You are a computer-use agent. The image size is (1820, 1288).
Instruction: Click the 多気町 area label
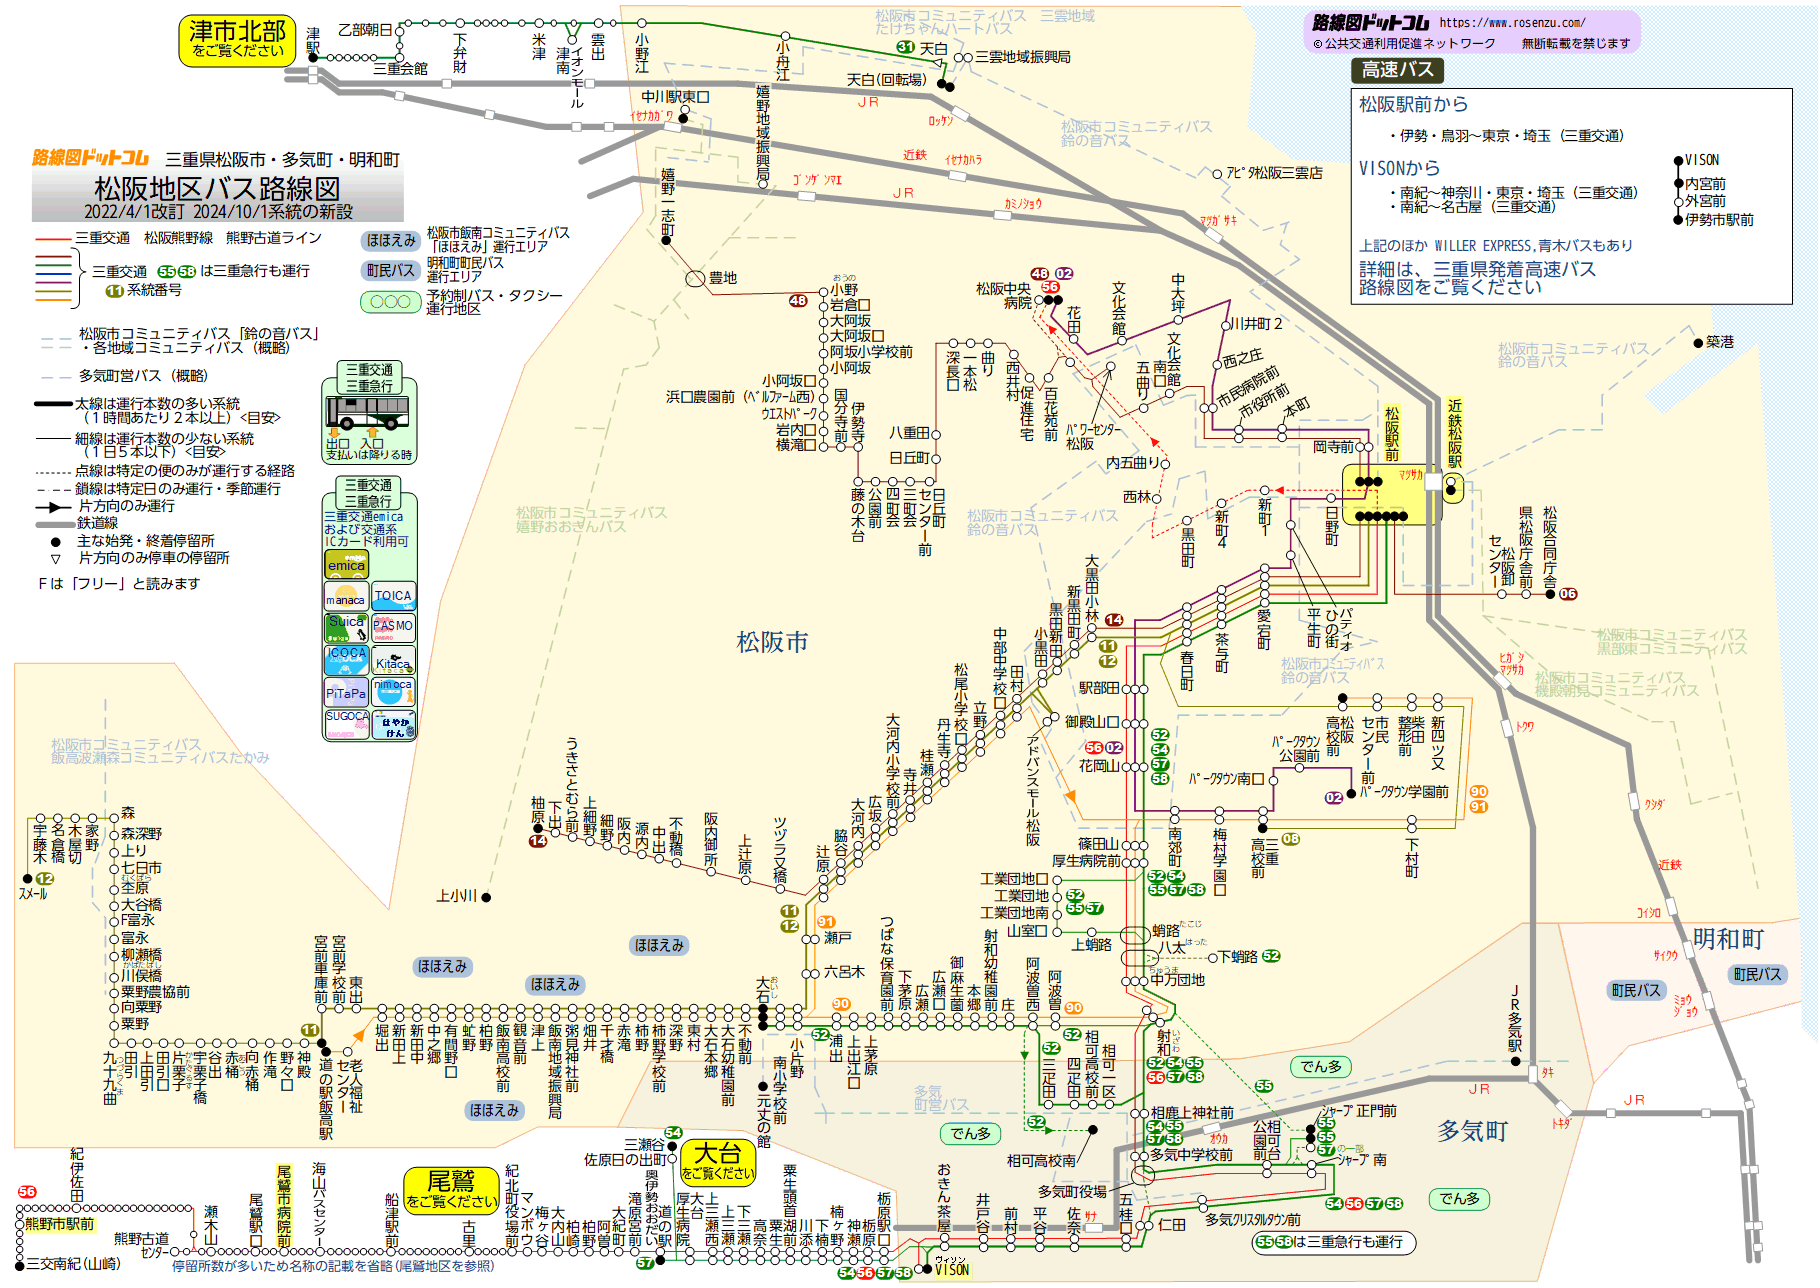click(x=1472, y=1132)
